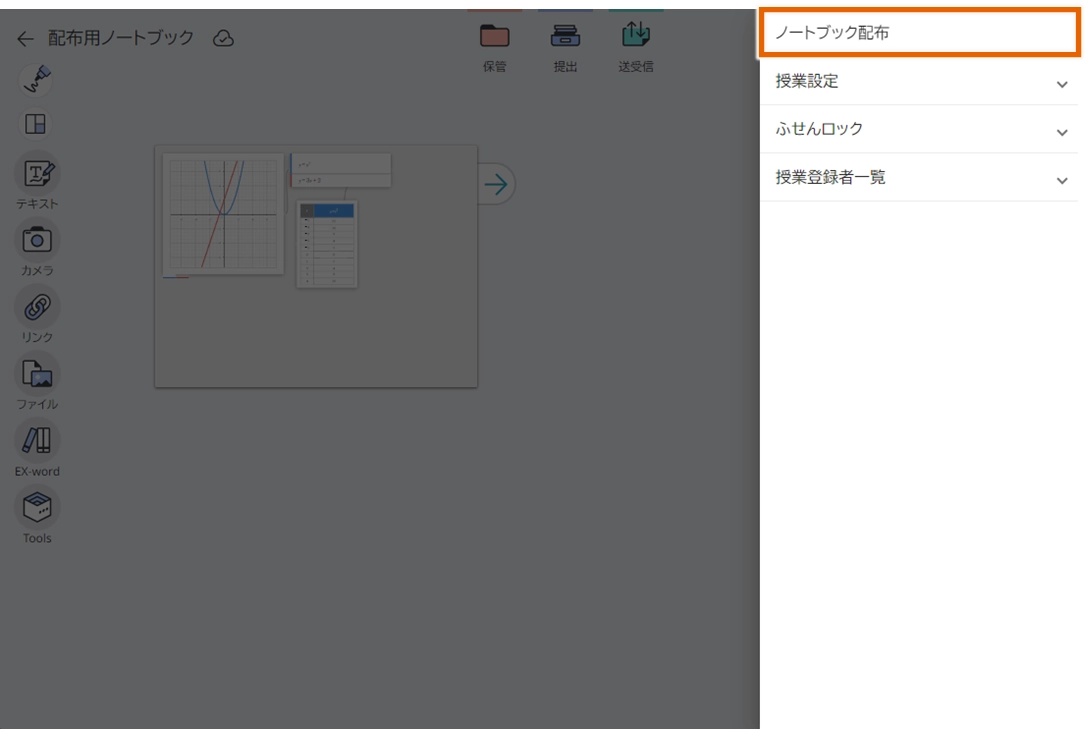The width and height of the screenshot is (1088, 729).
Task: Open the Tools box
Action: [37, 507]
